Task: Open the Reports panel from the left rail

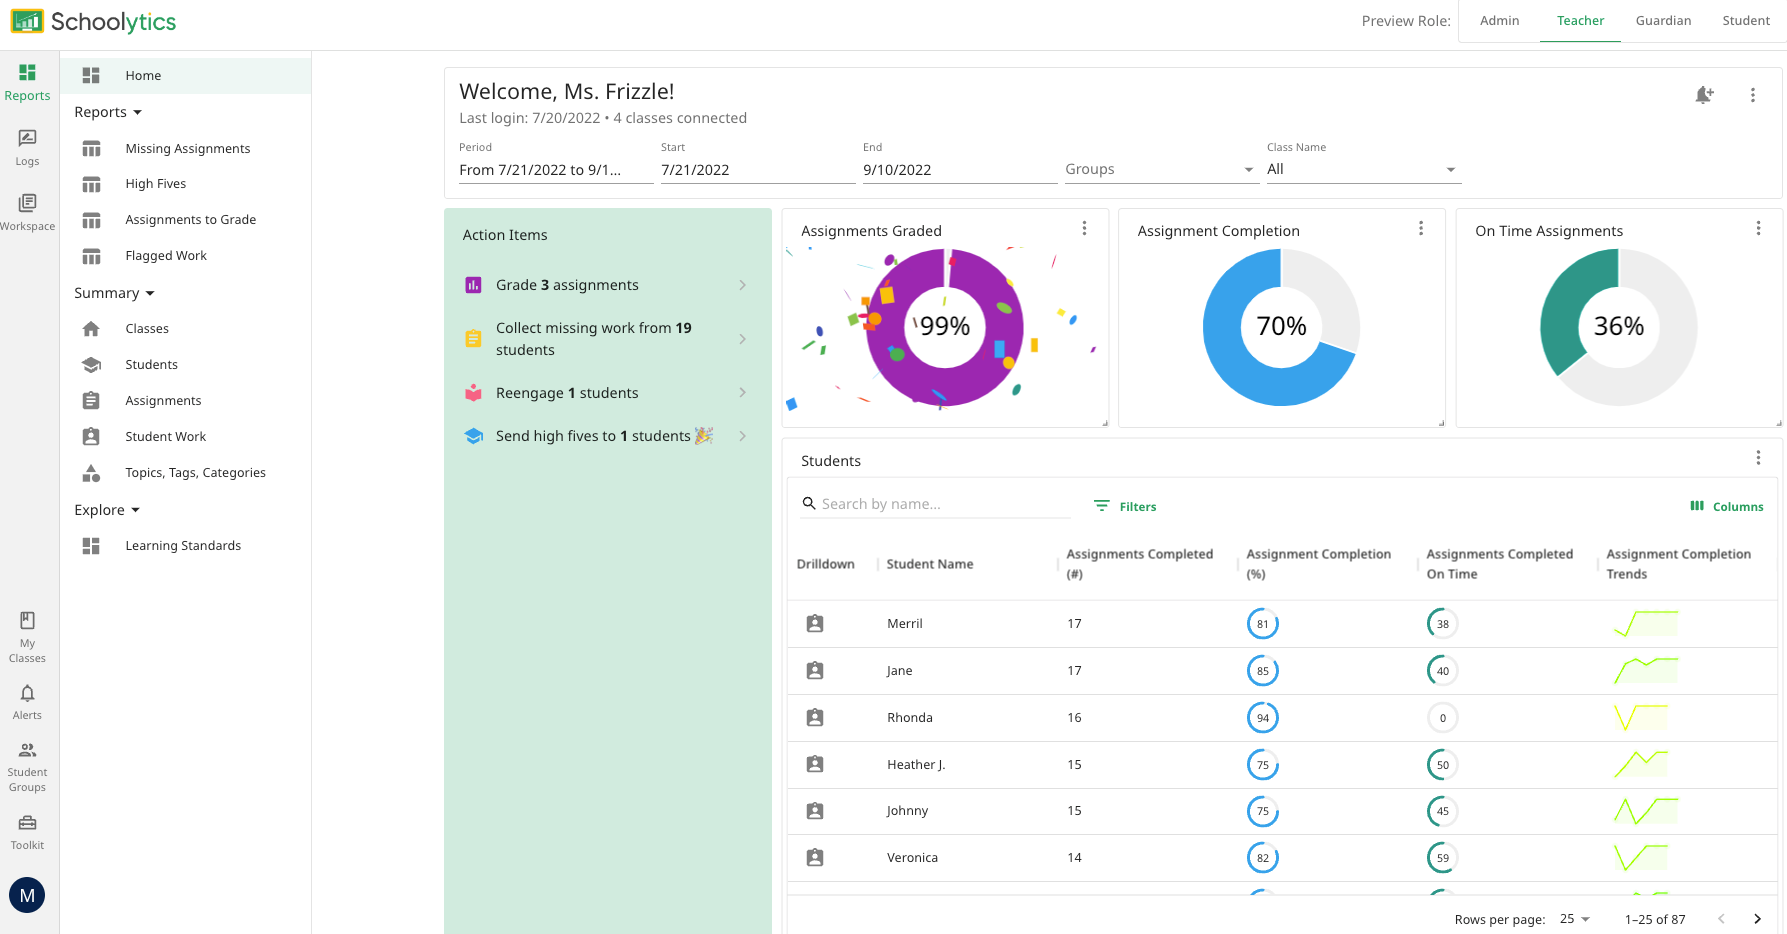Action: tap(27, 80)
